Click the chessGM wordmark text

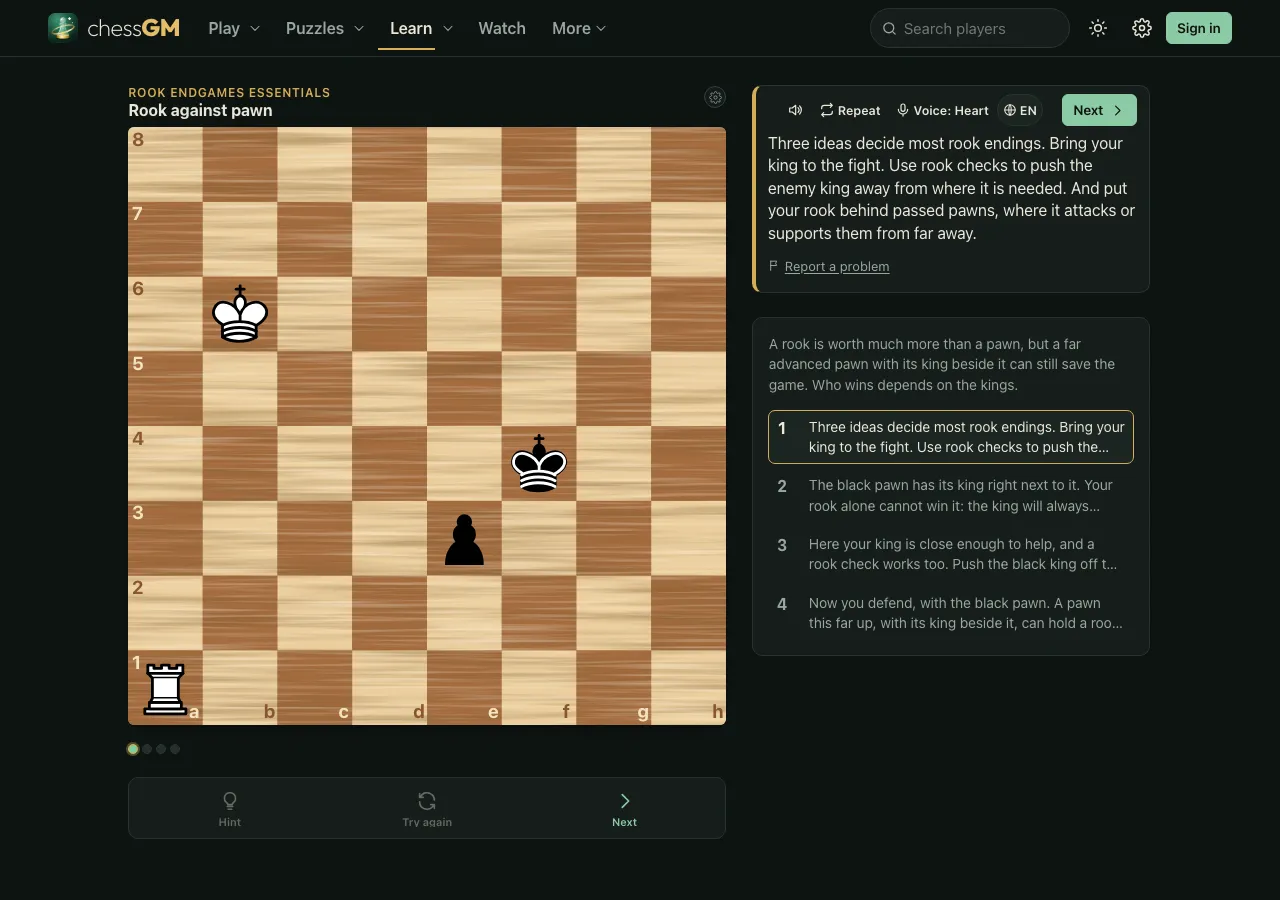pyautogui.click(x=134, y=28)
